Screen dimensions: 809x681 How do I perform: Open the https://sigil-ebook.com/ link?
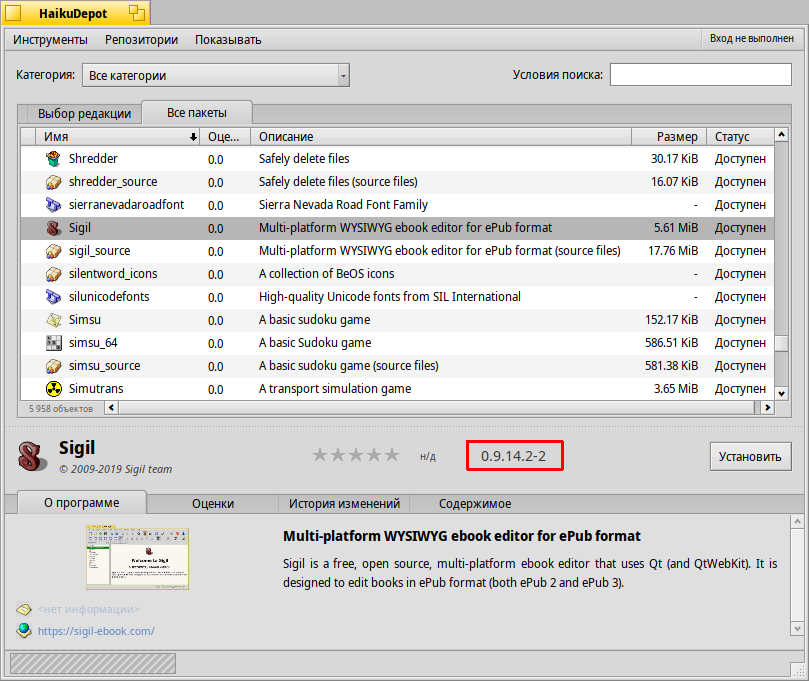(96, 631)
